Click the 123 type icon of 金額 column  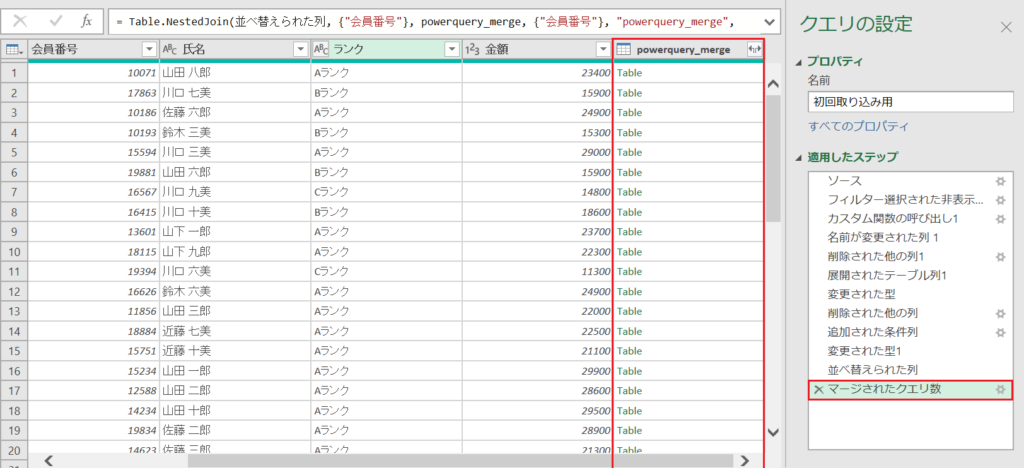(x=472, y=50)
